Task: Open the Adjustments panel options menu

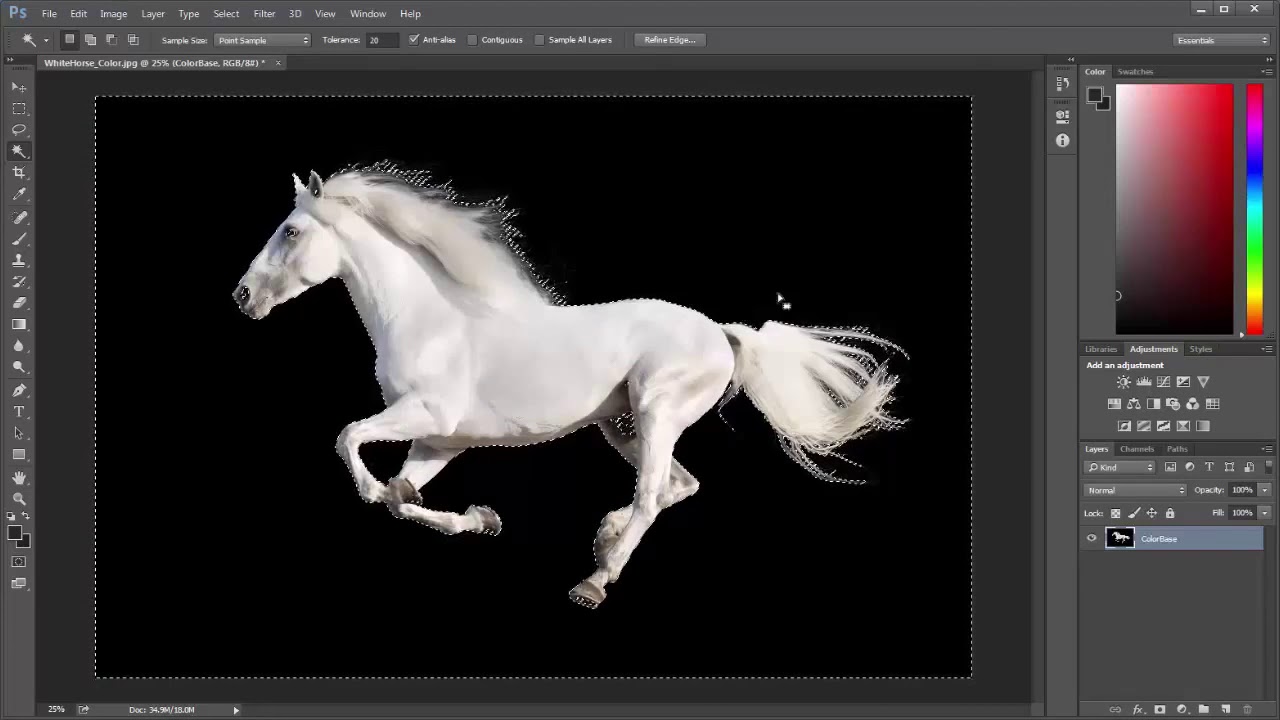Action: [1267, 349]
